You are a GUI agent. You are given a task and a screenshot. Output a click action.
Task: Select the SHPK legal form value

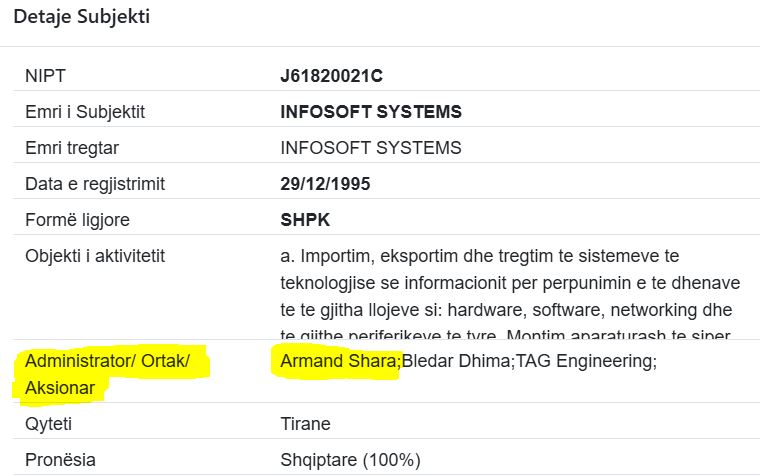click(305, 220)
